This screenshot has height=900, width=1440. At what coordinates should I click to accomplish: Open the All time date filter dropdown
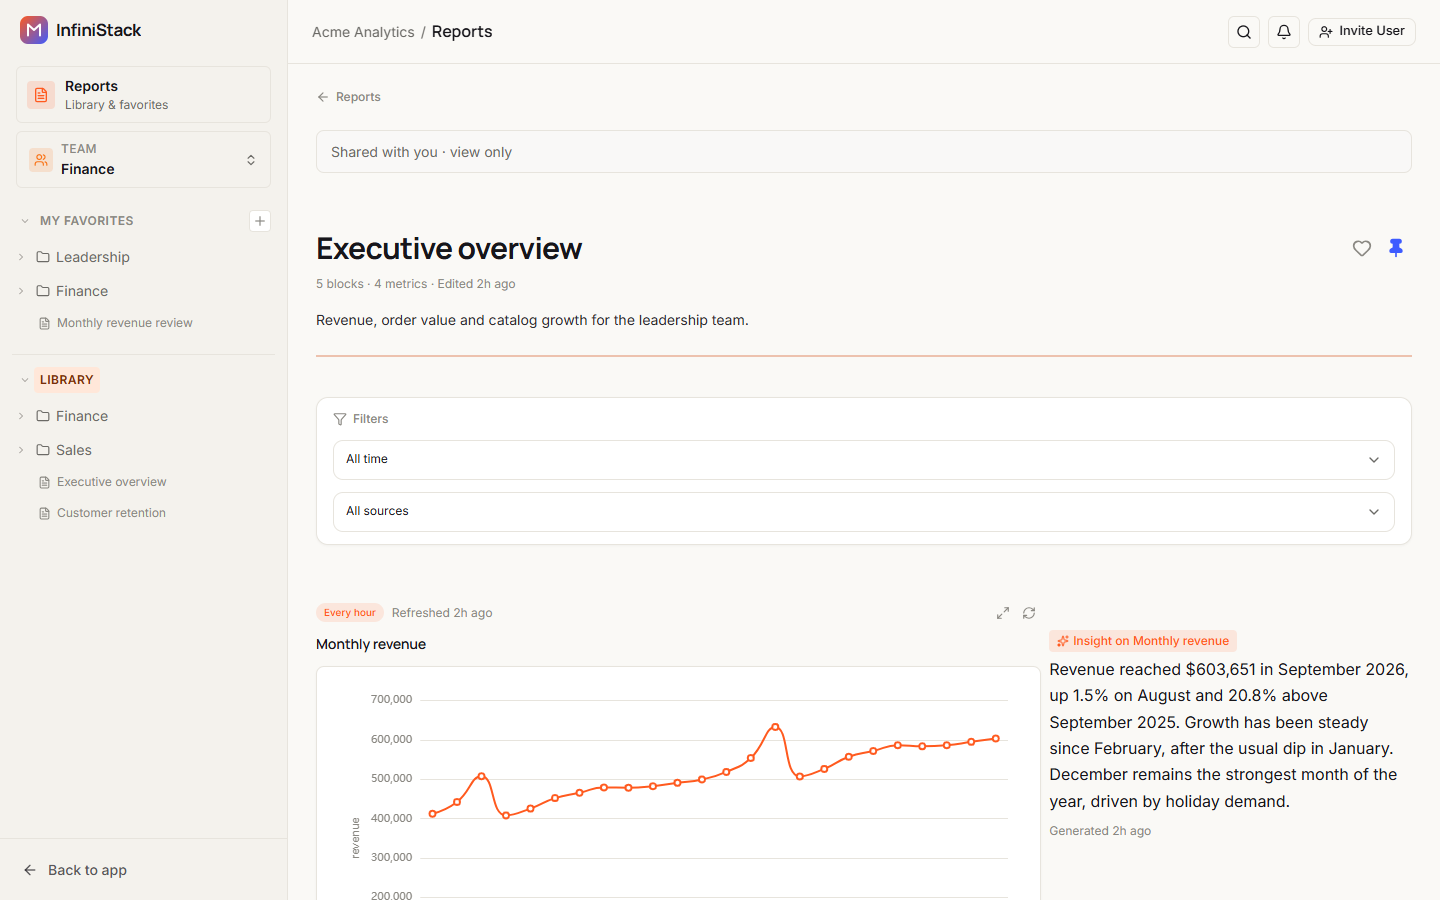pyautogui.click(x=864, y=460)
